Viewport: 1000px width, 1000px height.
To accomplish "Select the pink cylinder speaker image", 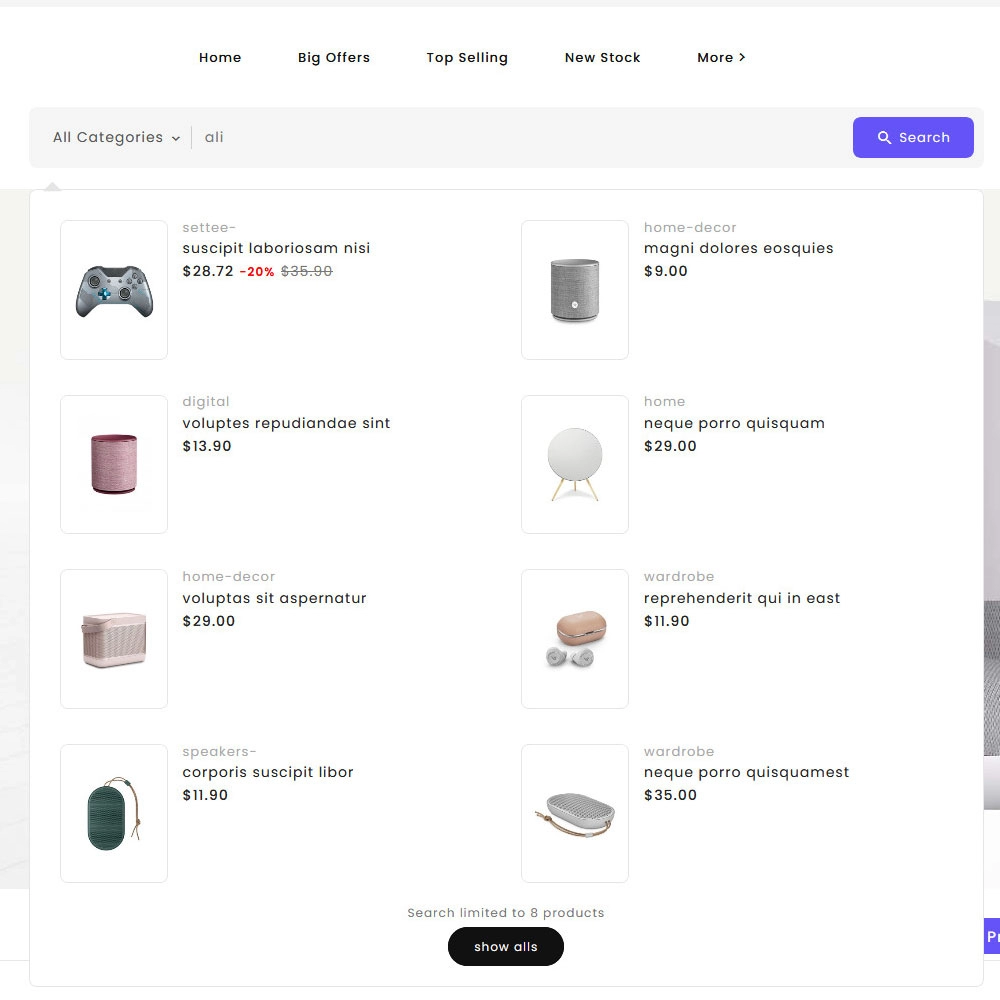I will pos(114,464).
